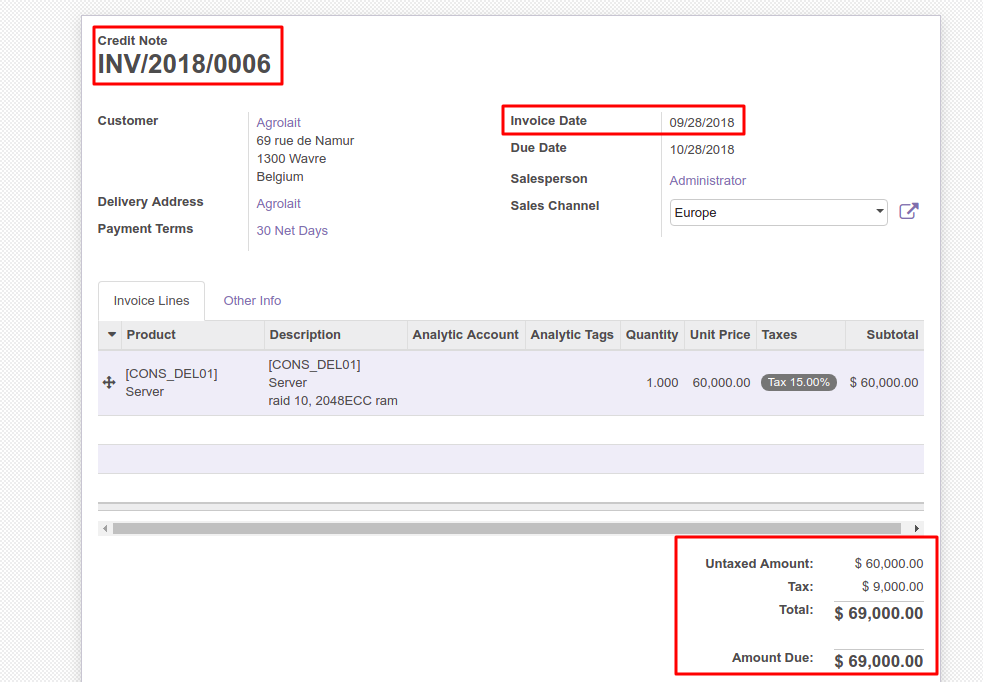
Task: Click the 30 Net Days payment terms link
Action: 292,230
